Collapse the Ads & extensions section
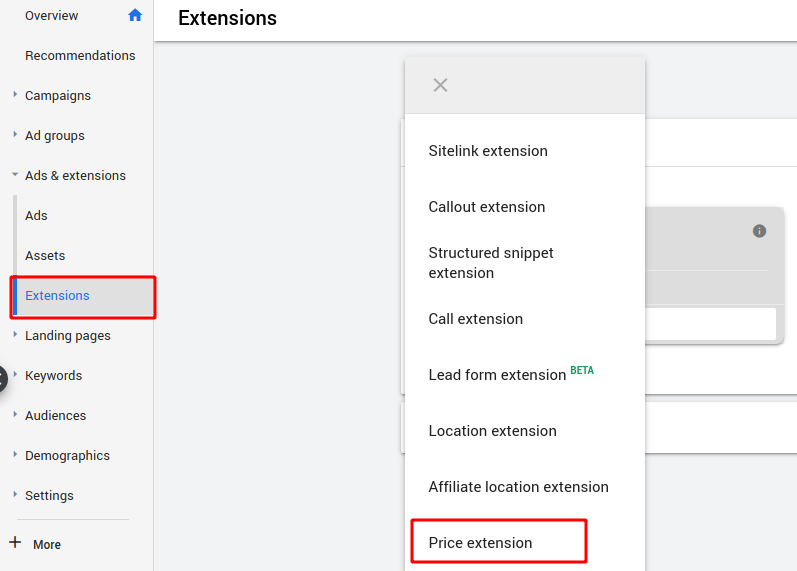Viewport: 797px width, 571px height. pos(15,175)
